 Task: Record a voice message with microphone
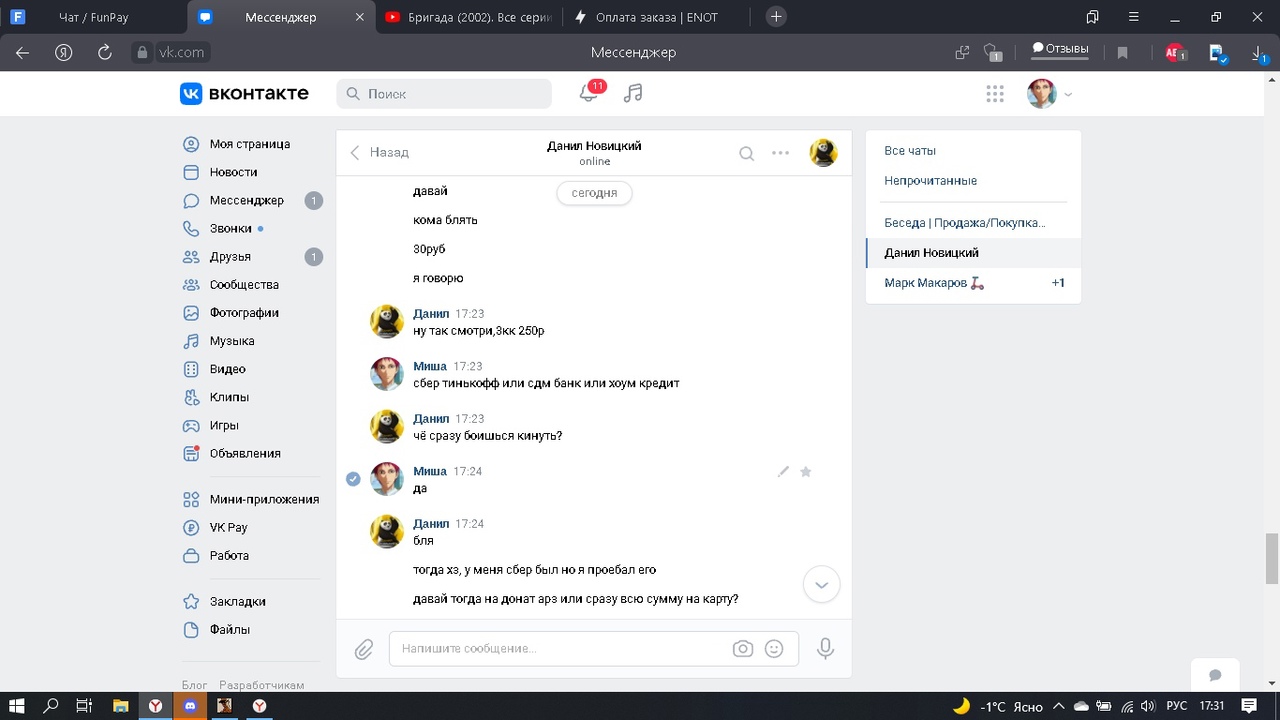(x=825, y=649)
